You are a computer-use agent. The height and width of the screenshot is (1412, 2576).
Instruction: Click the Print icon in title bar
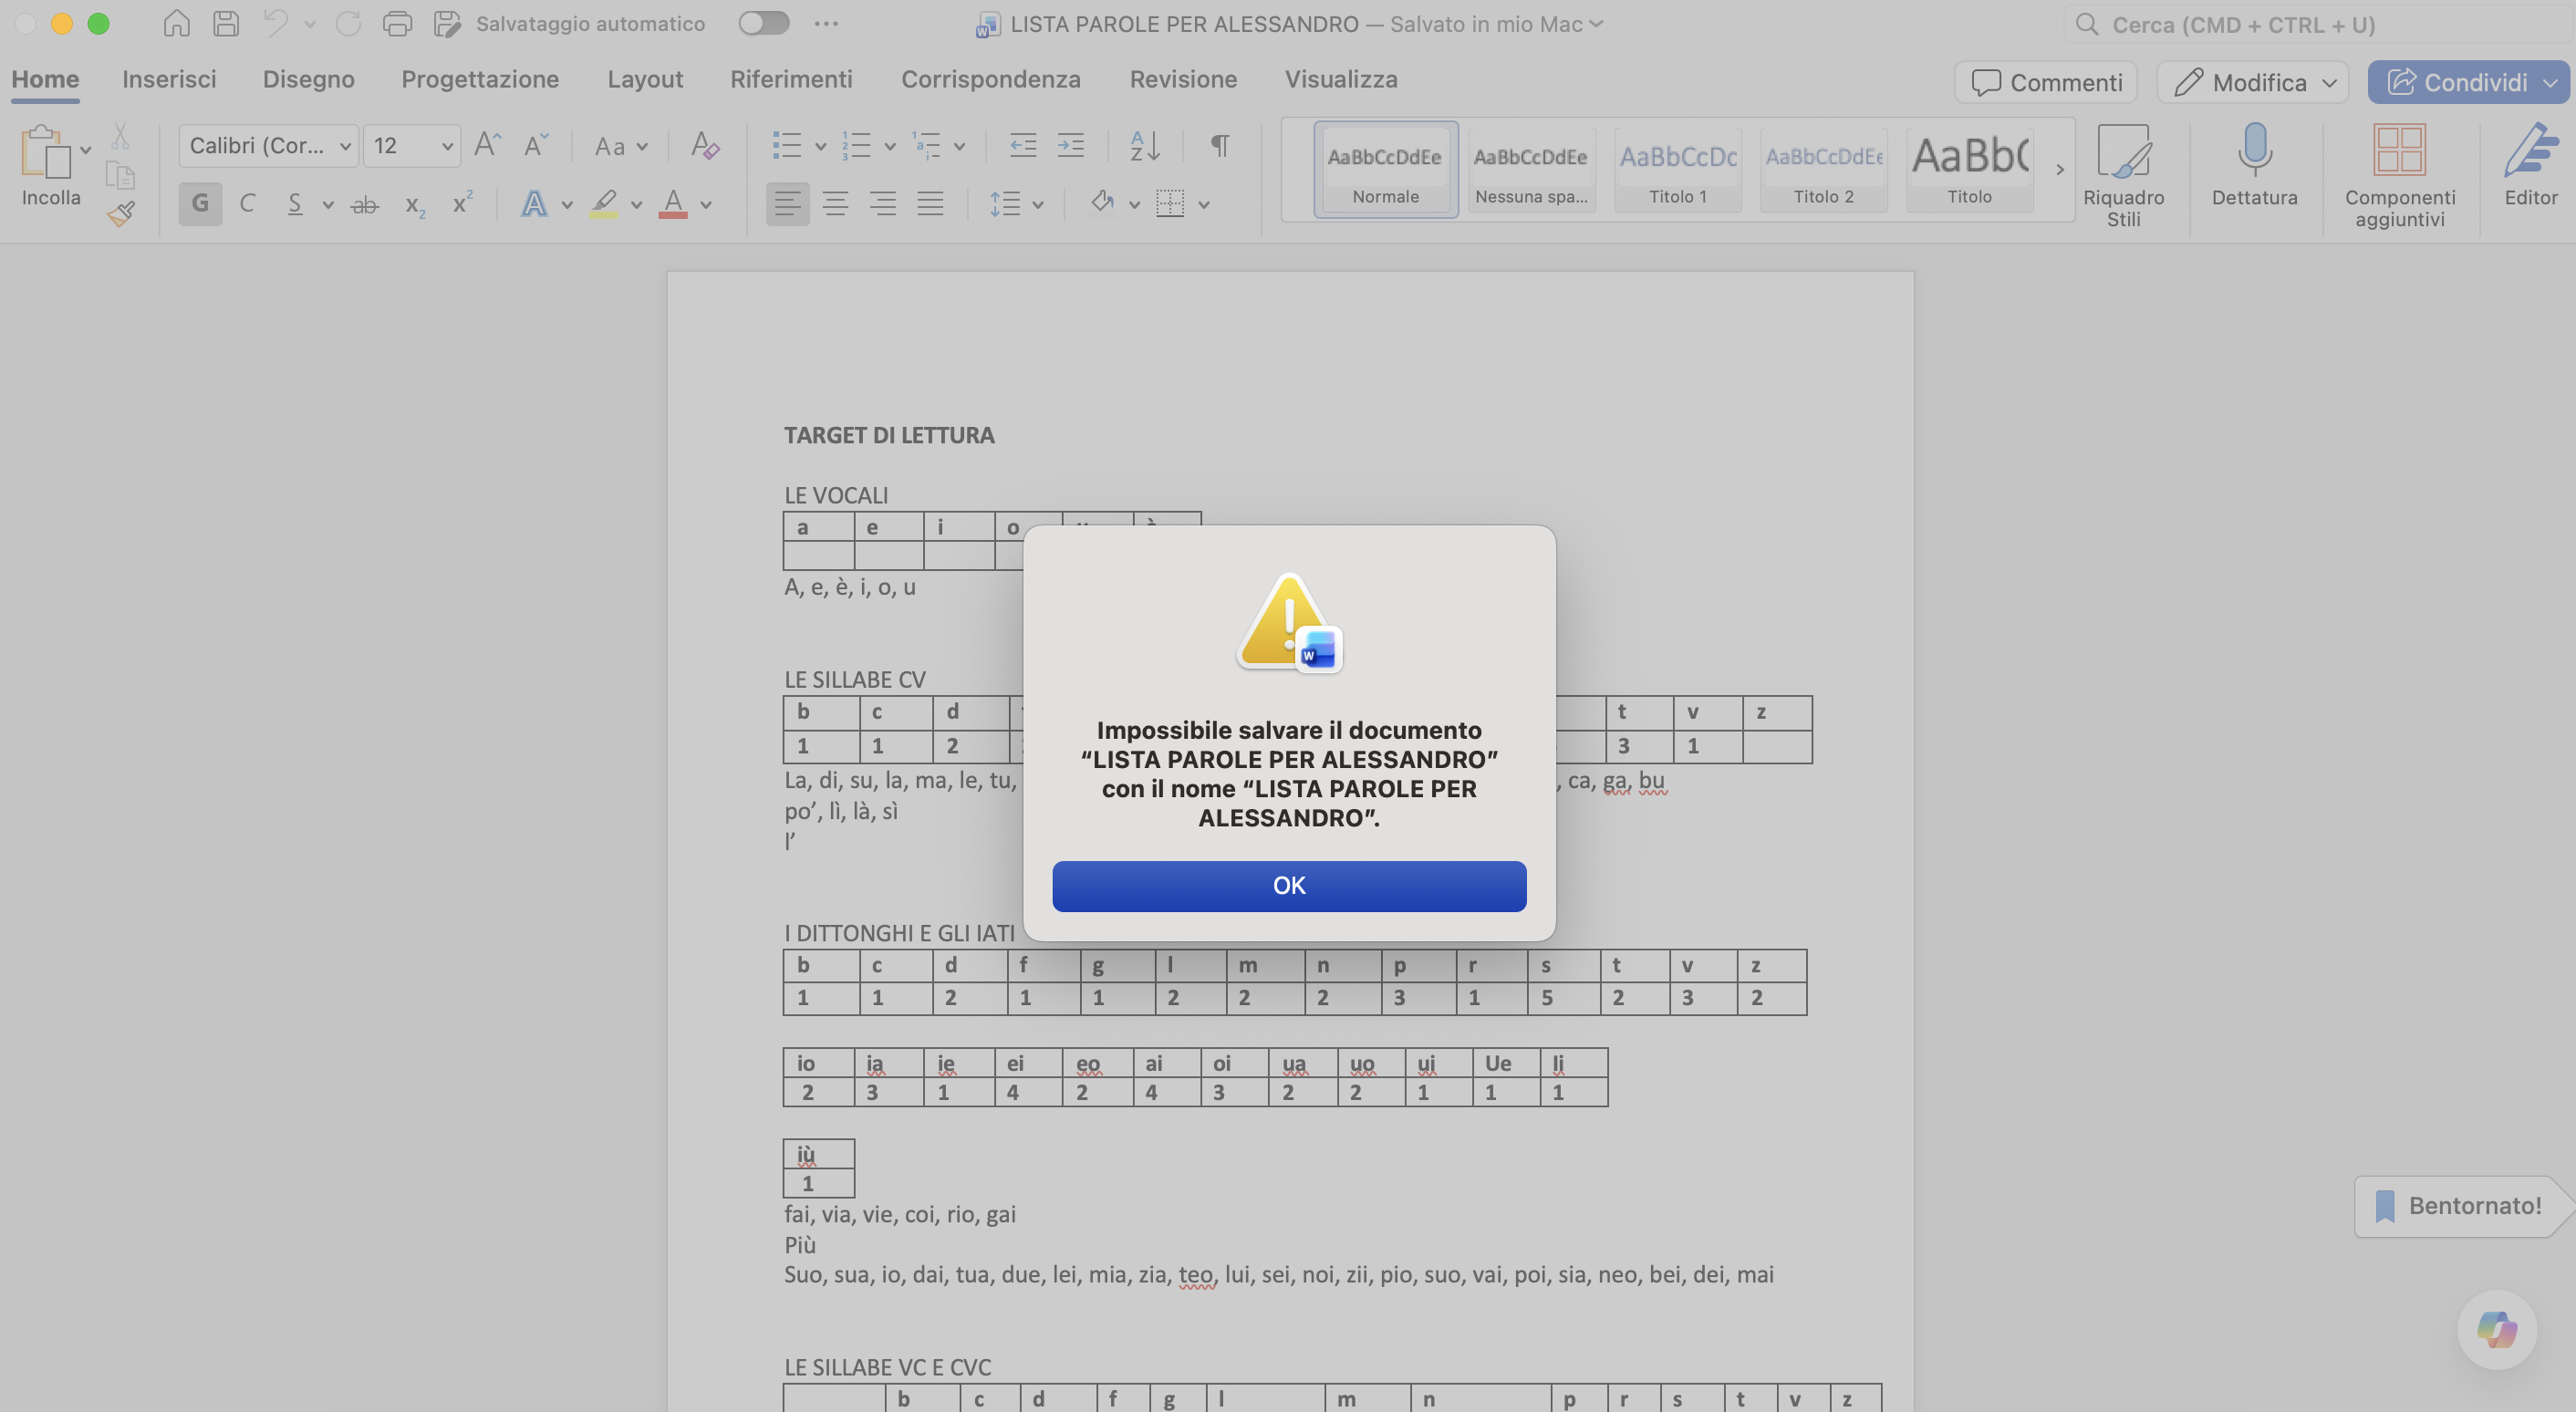click(x=397, y=23)
